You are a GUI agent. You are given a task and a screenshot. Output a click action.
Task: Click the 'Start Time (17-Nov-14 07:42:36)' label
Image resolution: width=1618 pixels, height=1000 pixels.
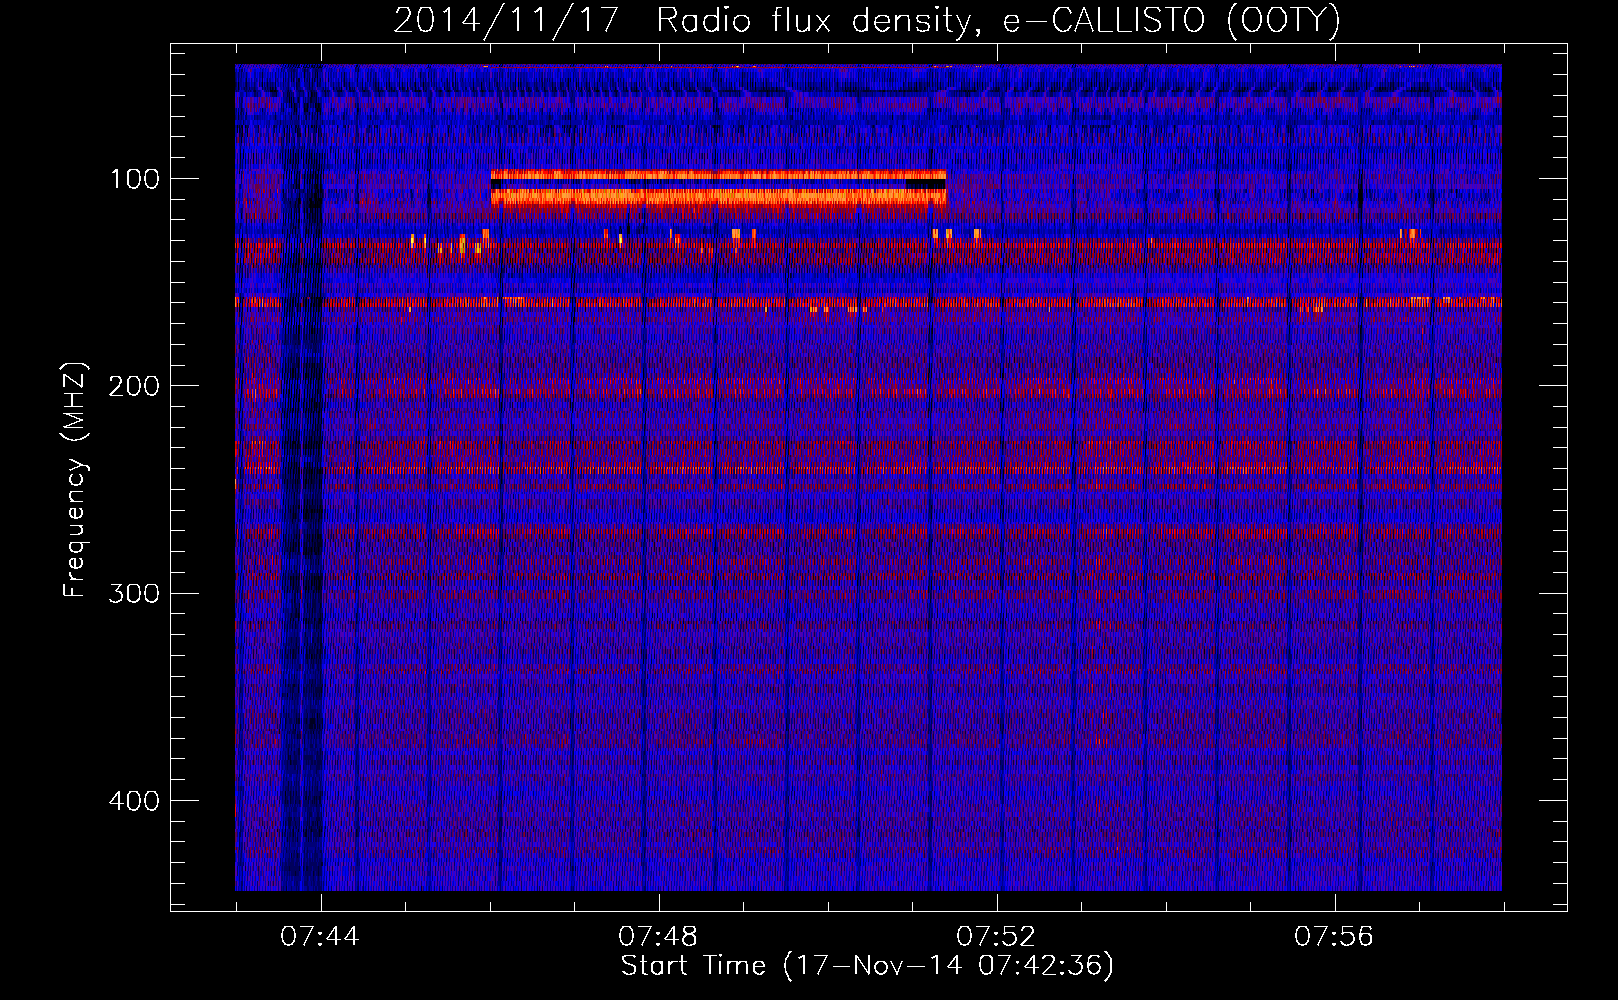tap(867, 966)
